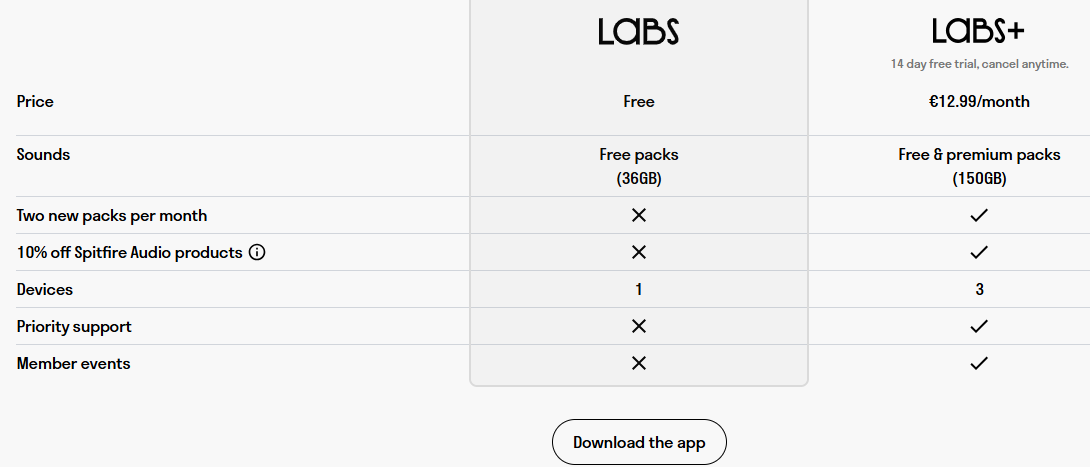Click the 14 day free trial notice
The height and width of the screenshot is (467, 1090).
tap(979, 64)
